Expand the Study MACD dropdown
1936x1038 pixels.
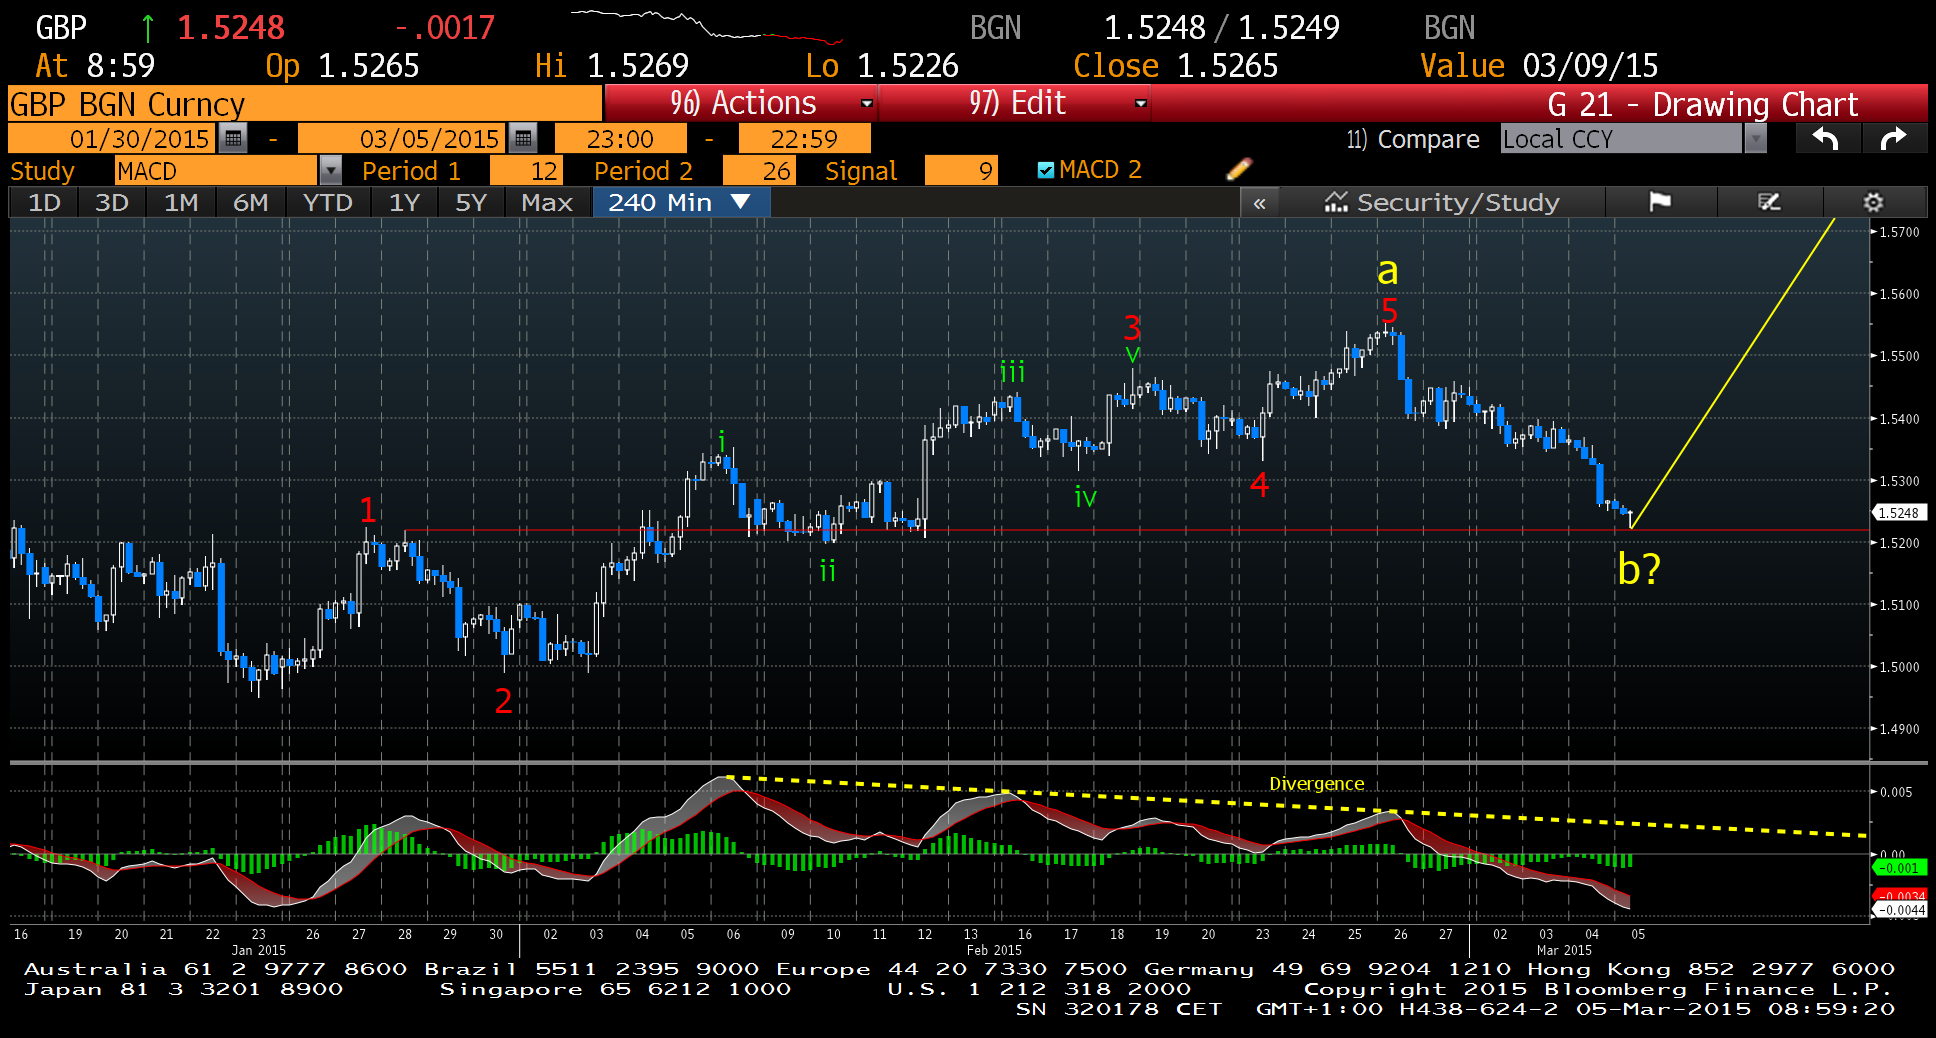[x=330, y=171]
